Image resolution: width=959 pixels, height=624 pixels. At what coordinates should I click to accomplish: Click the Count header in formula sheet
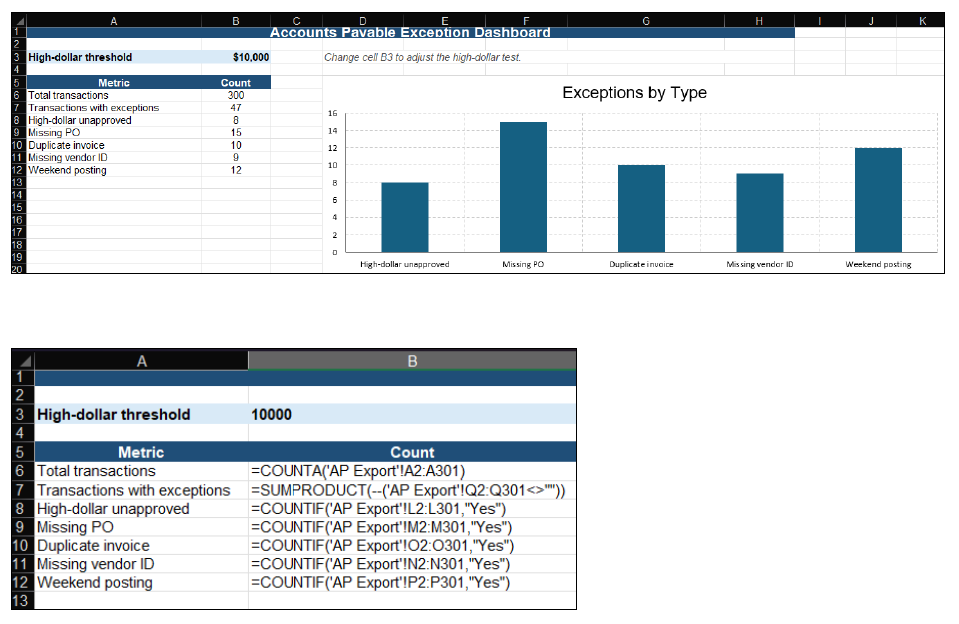point(412,452)
